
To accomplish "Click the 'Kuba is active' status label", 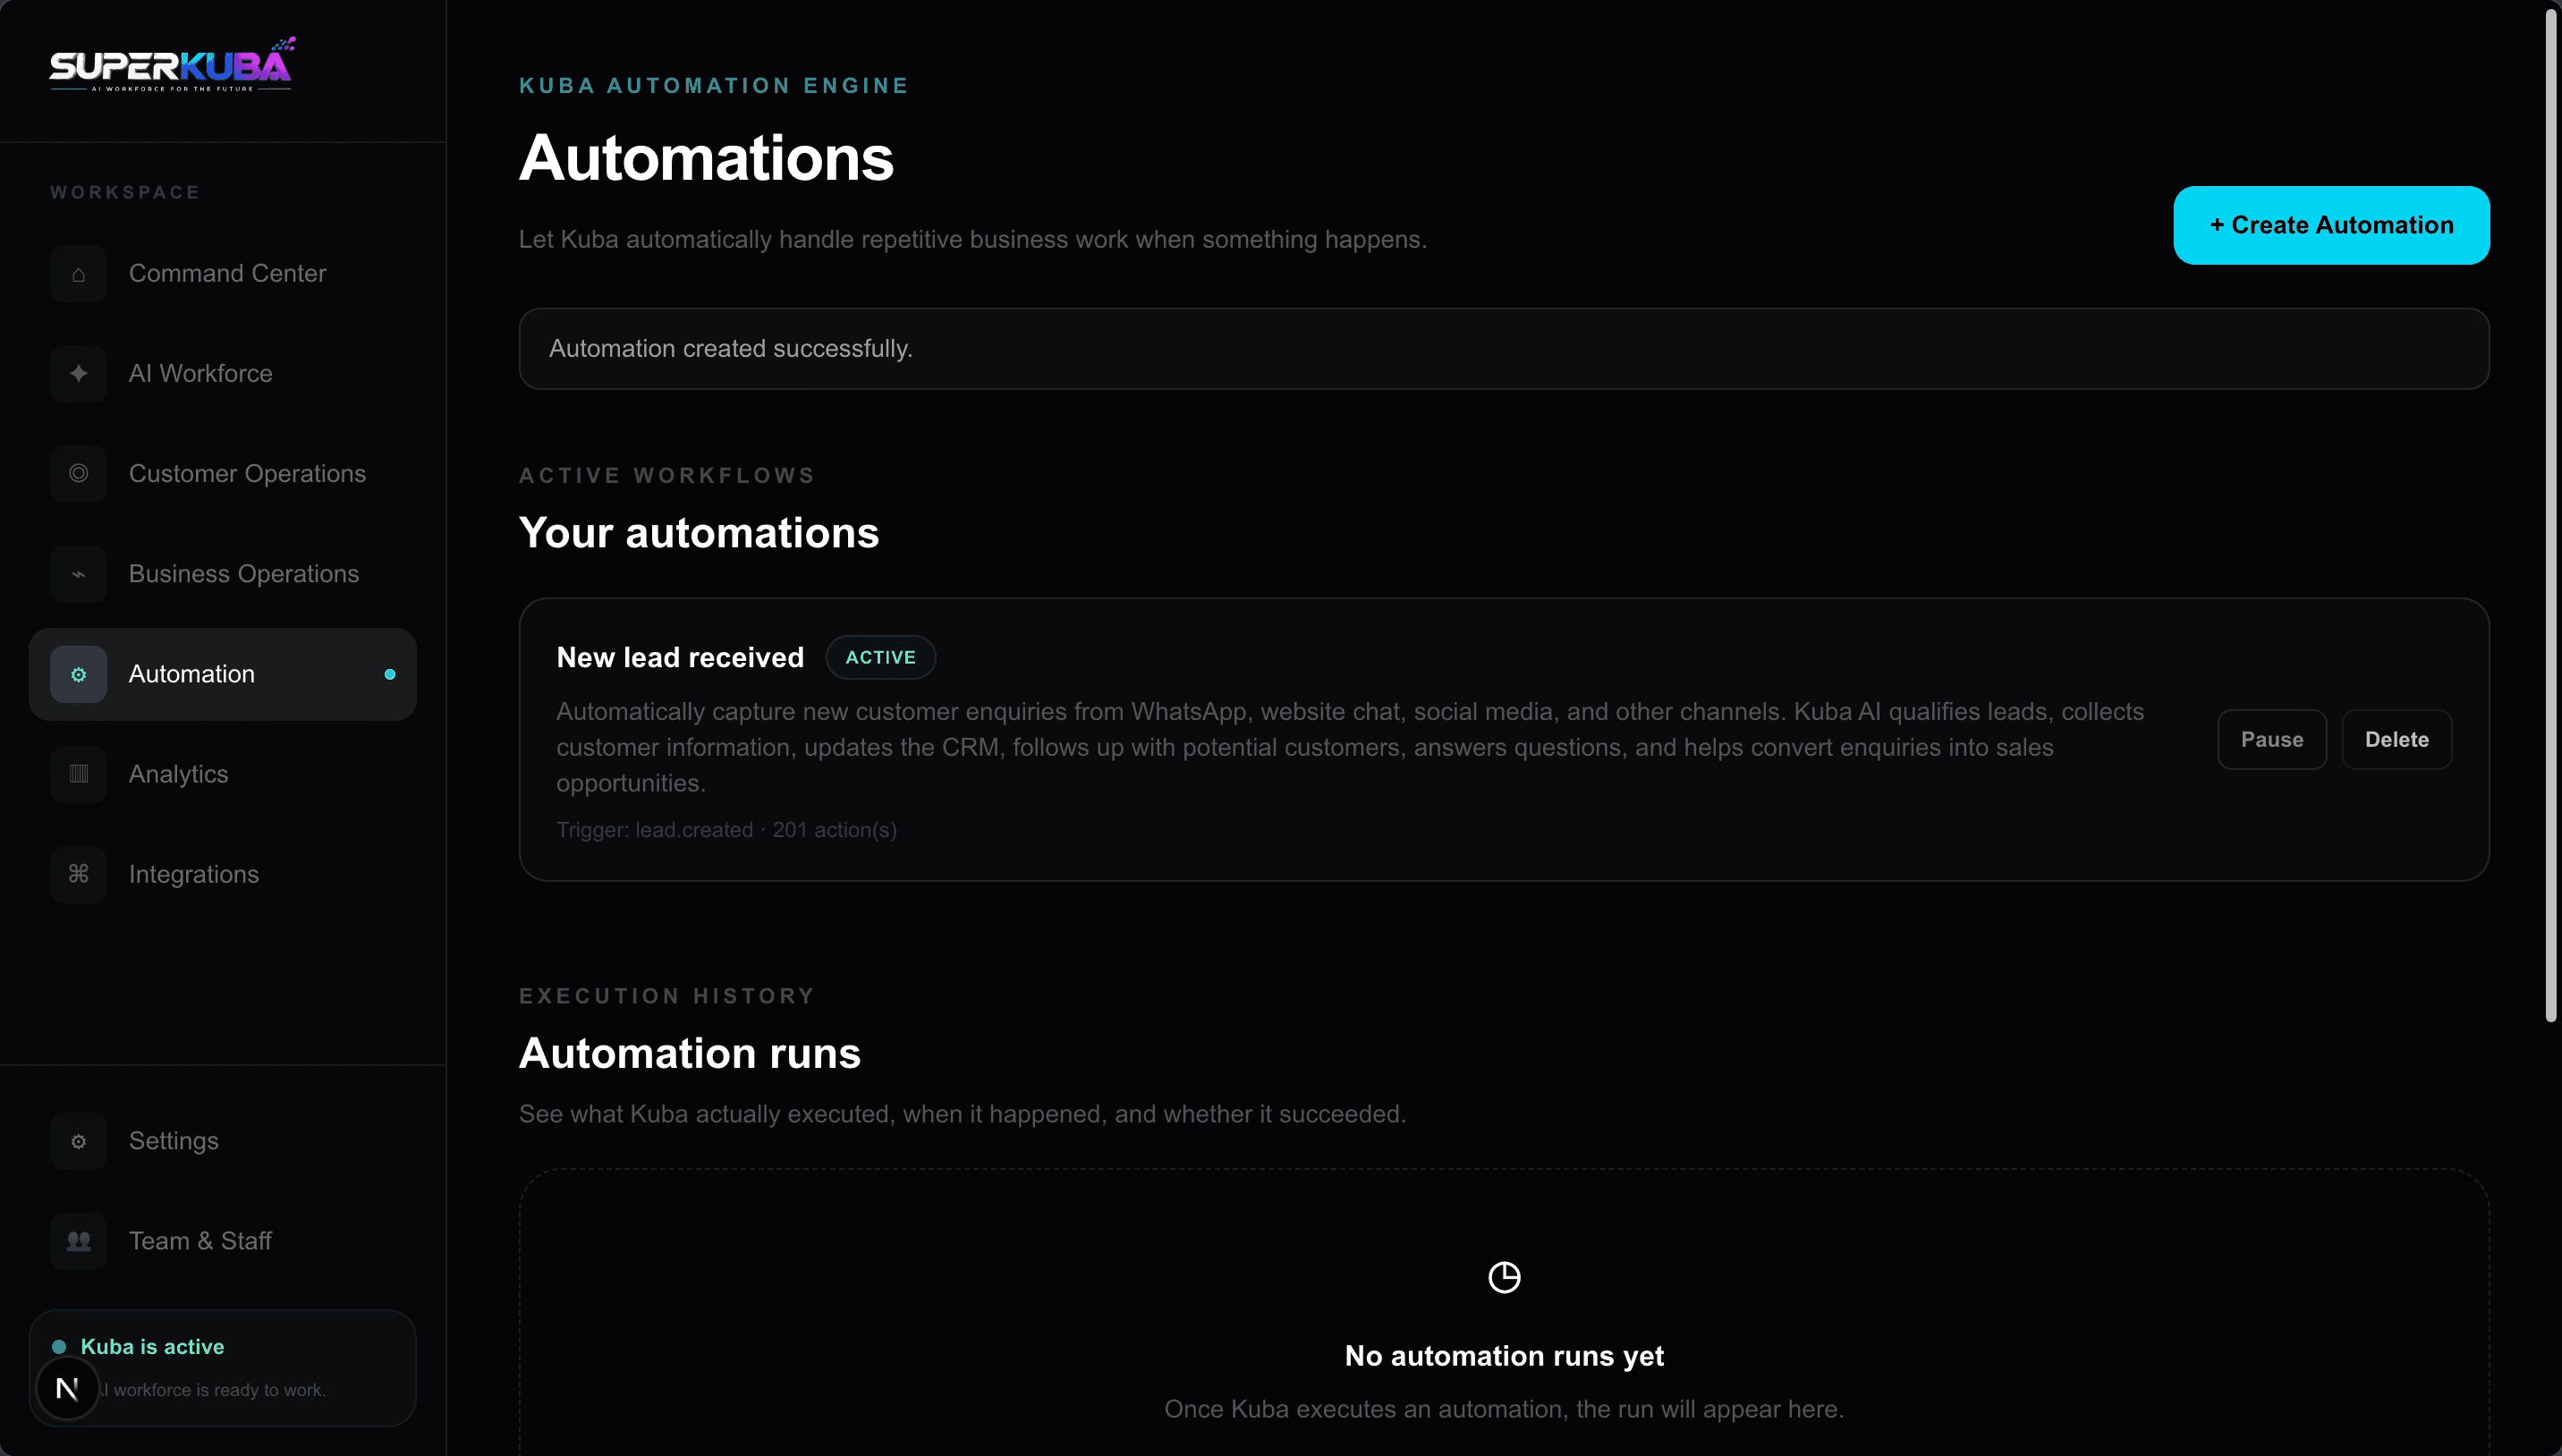I will [x=152, y=1346].
